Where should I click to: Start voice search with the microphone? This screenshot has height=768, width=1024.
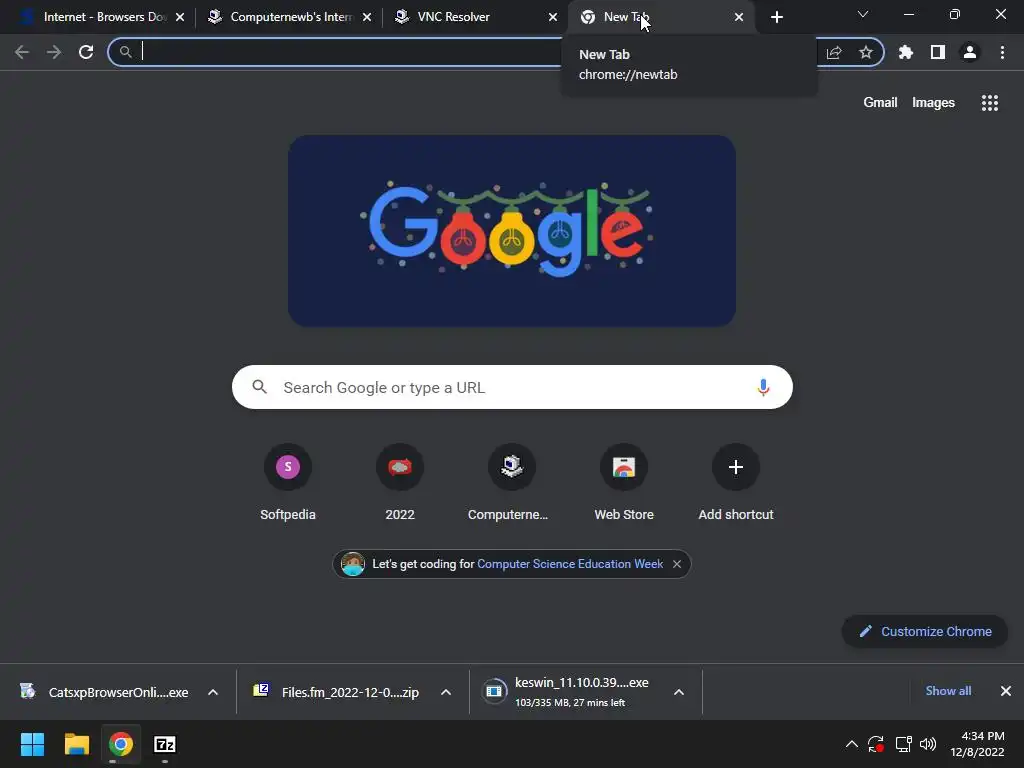click(763, 387)
